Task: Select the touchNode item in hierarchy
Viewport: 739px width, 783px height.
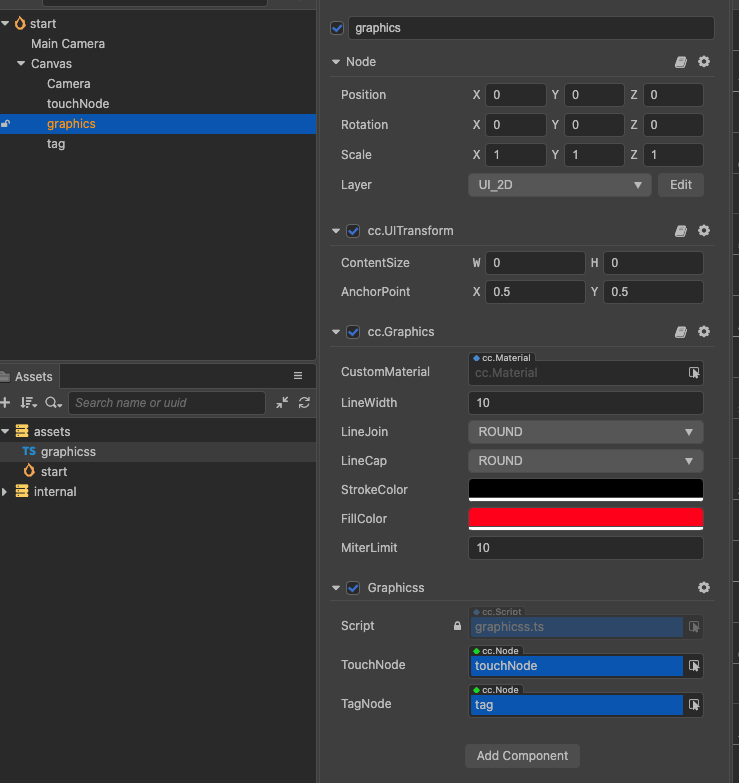Action: coord(78,104)
